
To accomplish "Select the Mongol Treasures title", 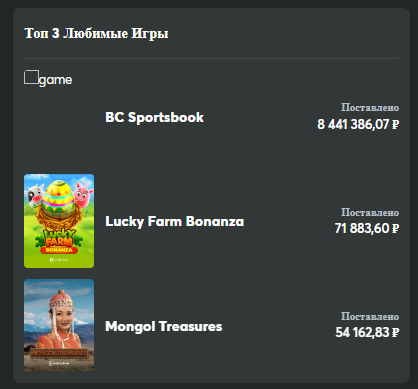I will tap(164, 327).
